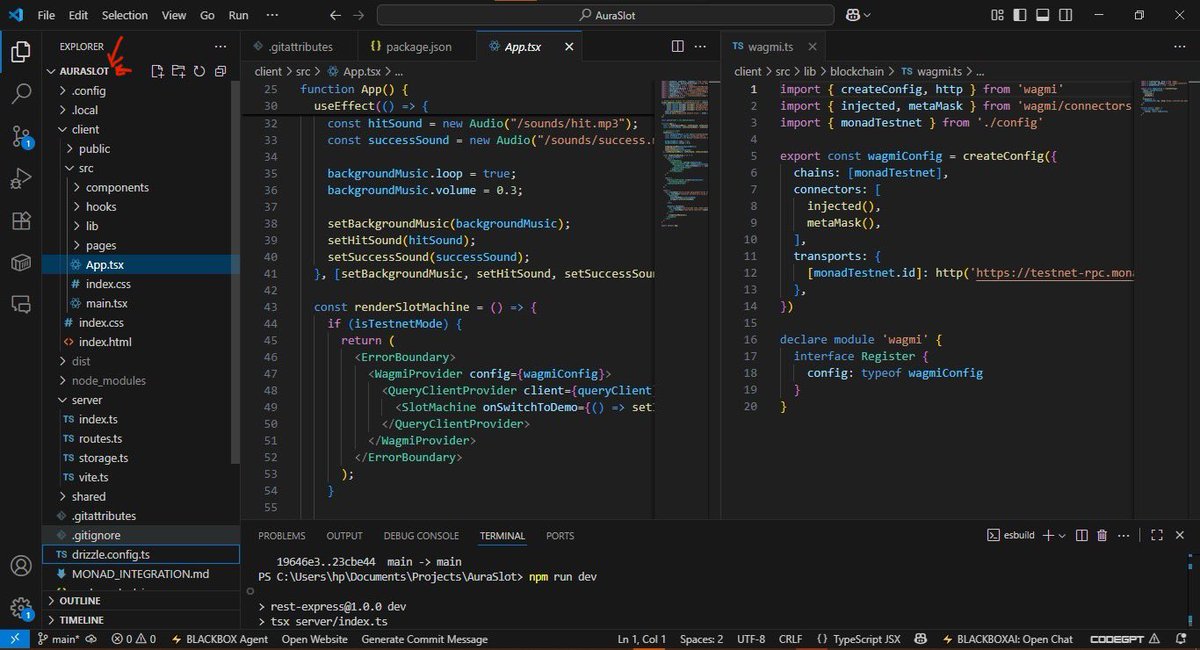Image resolution: width=1200 pixels, height=650 pixels.
Task: Collapse all folders in Explorer
Action: (221, 71)
